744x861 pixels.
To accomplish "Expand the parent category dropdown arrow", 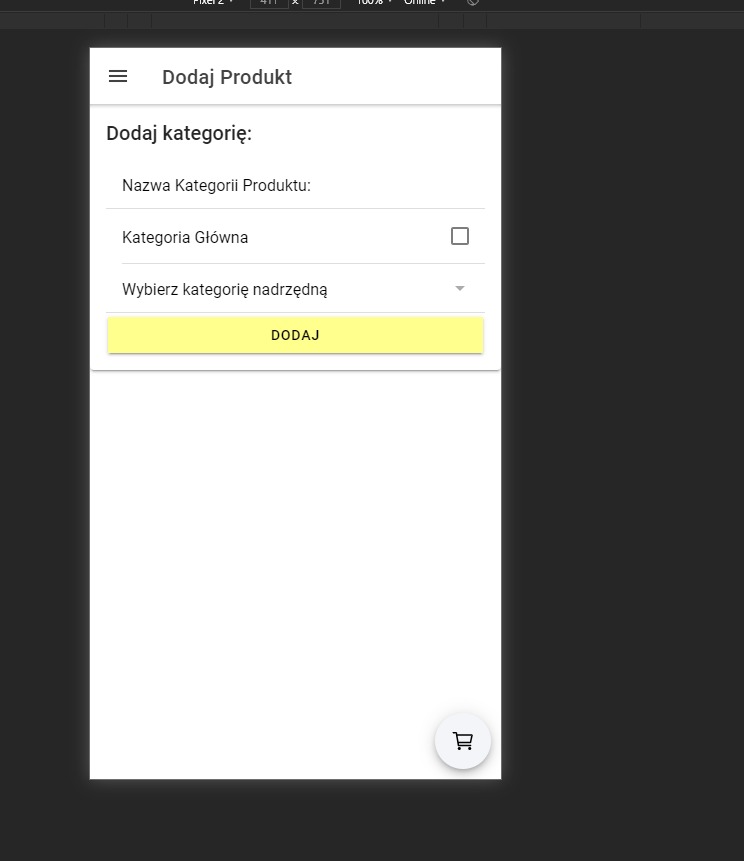I will [460, 289].
